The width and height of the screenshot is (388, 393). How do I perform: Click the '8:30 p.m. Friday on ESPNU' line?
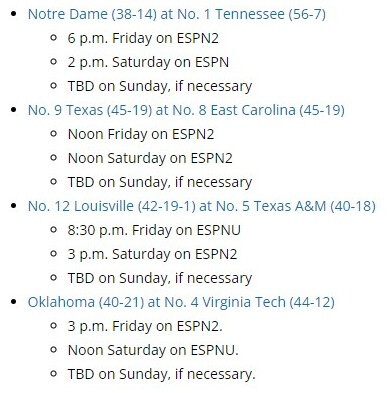154,230
